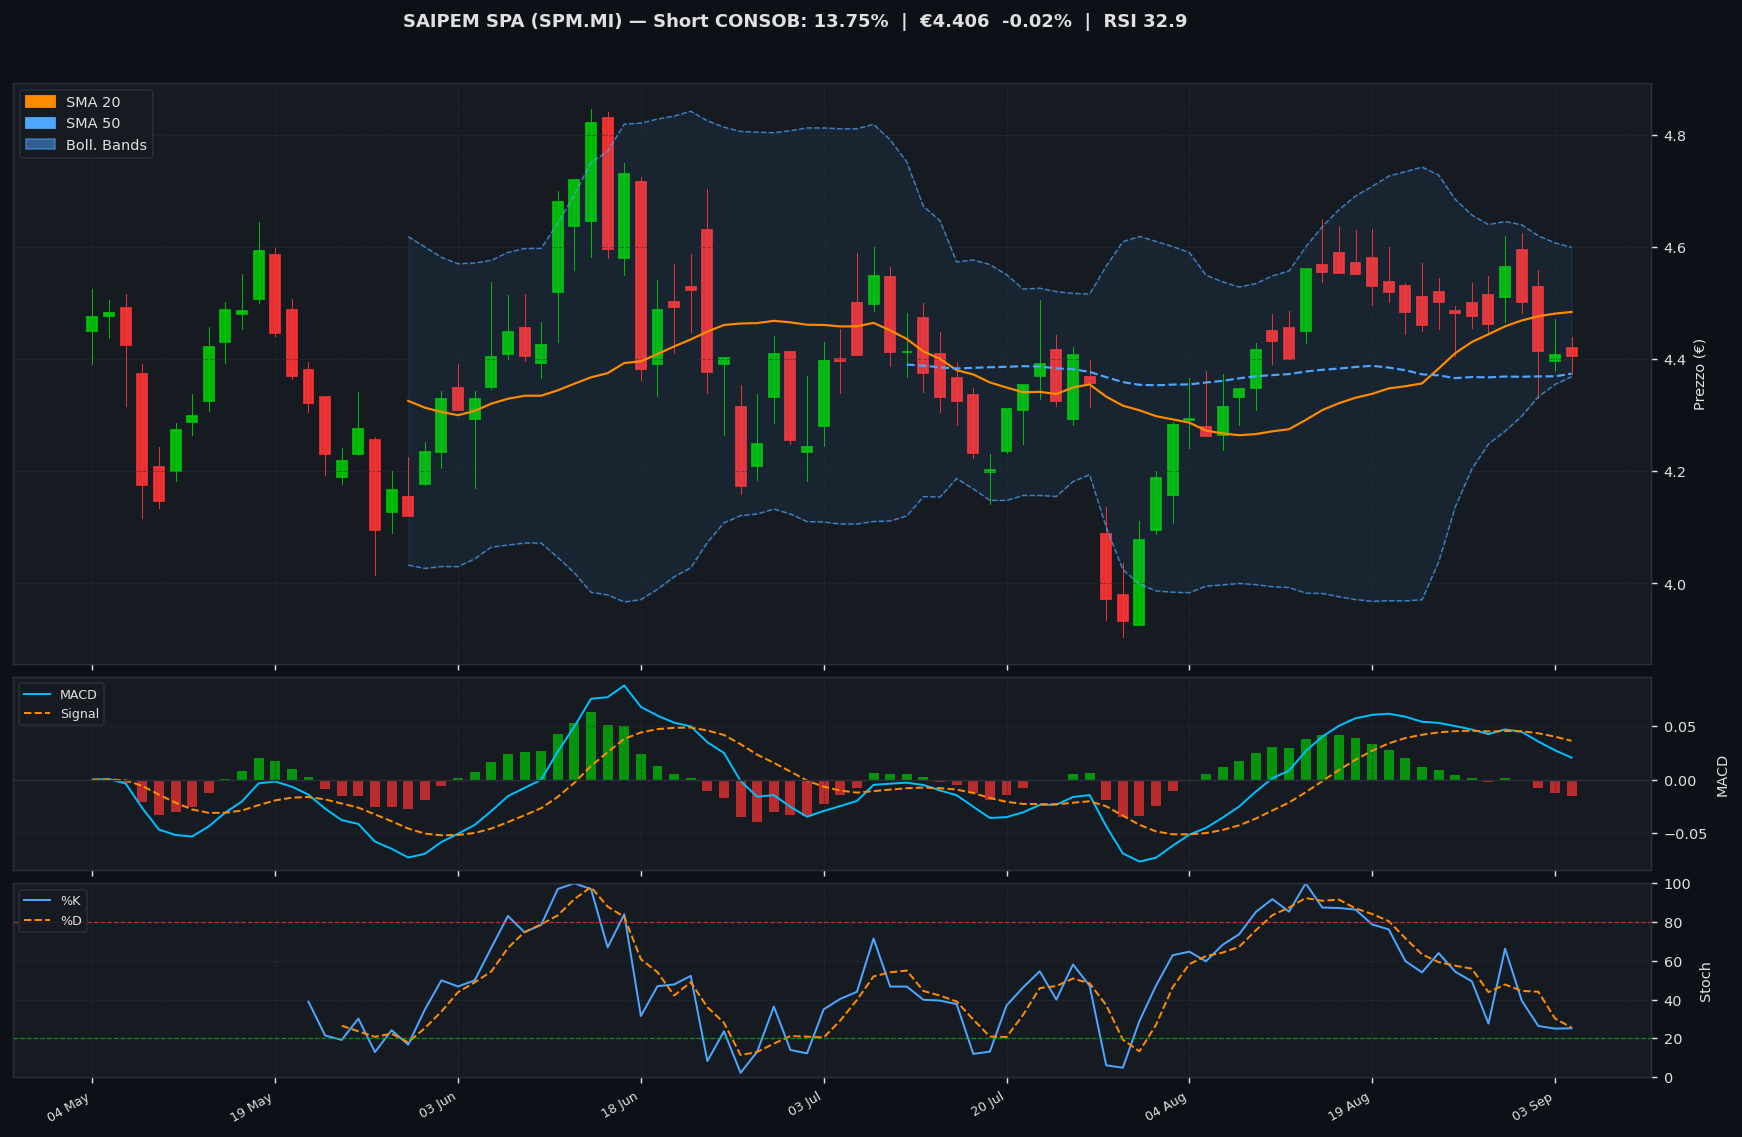The height and width of the screenshot is (1137, 1742).
Task: Click the 60 stochastic axis tick
Action: pos(1671,962)
